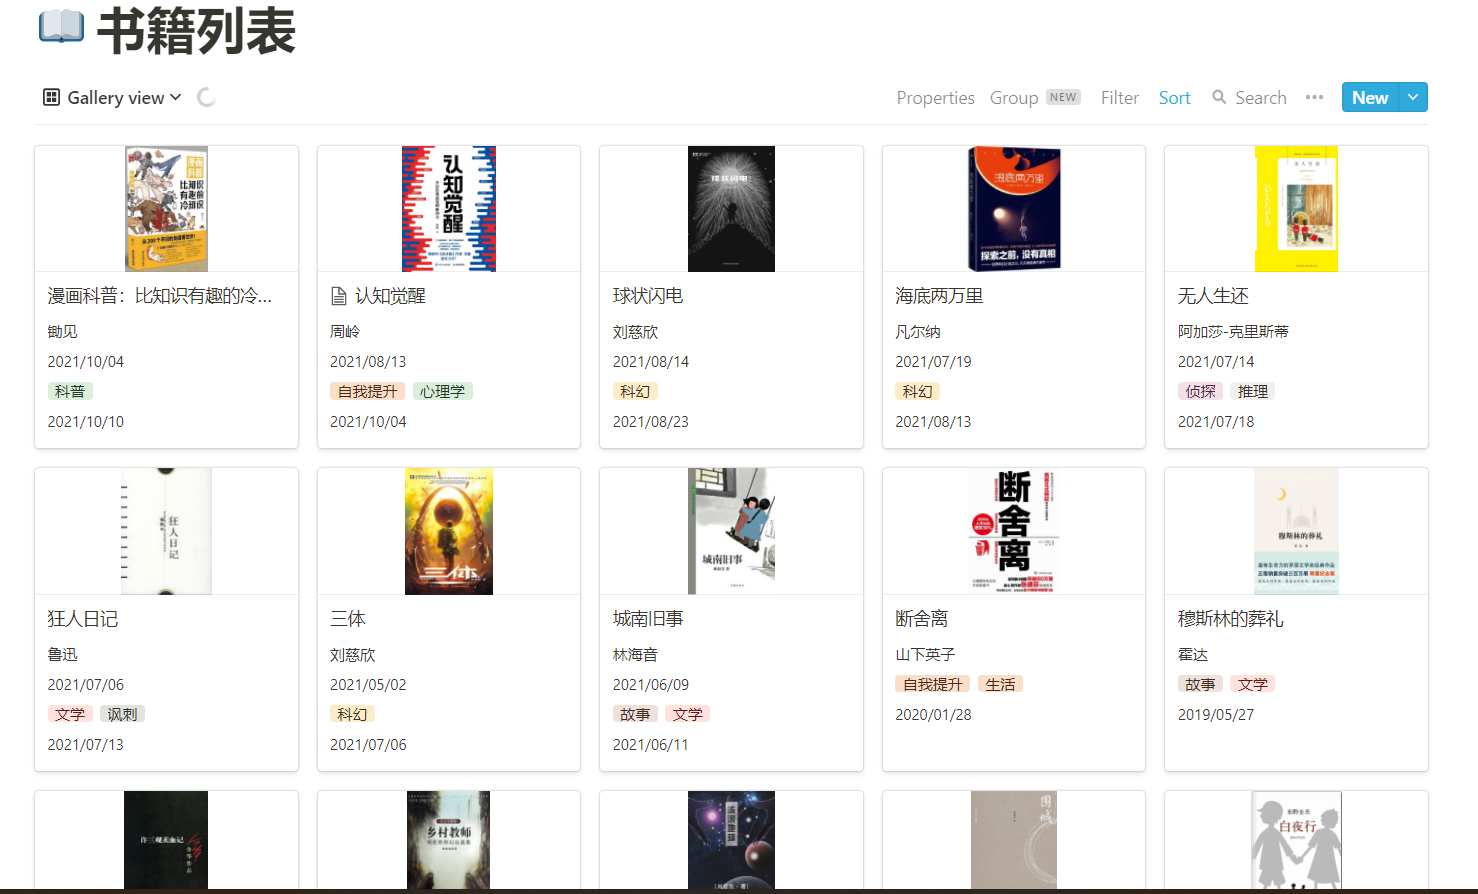Image resolution: width=1478 pixels, height=894 pixels.
Task: Click the 认知觉醒 card title
Action: [391, 296]
